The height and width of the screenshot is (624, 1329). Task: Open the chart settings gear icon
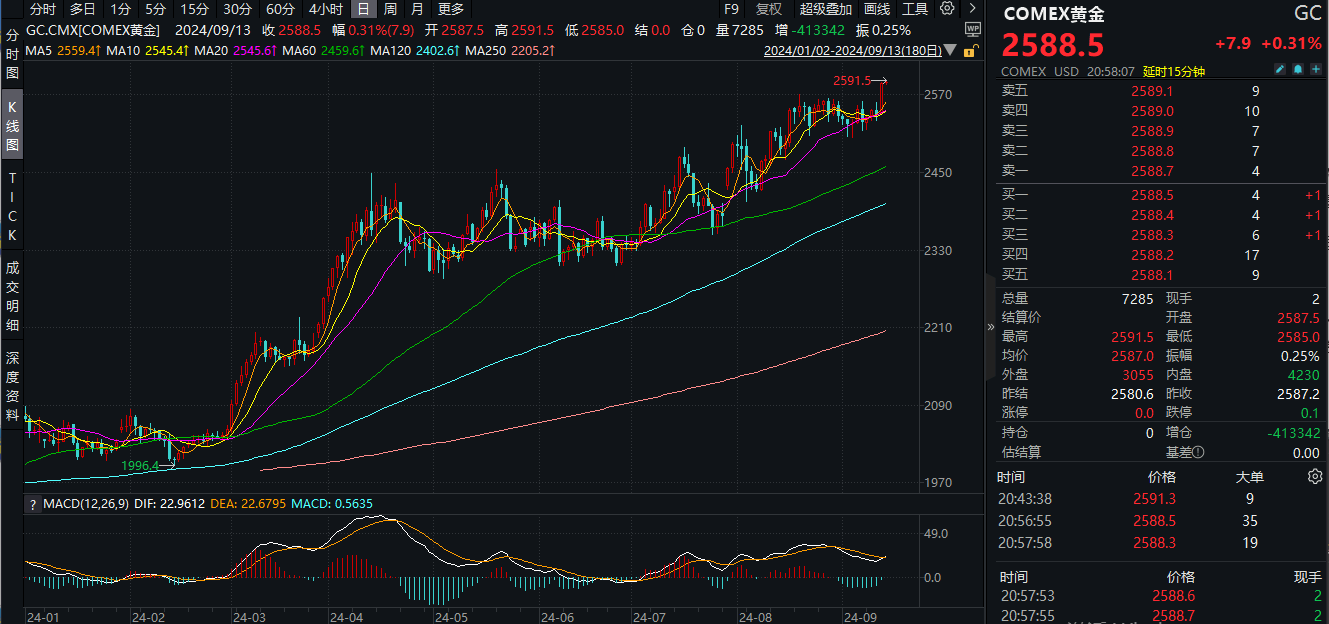(x=946, y=8)
